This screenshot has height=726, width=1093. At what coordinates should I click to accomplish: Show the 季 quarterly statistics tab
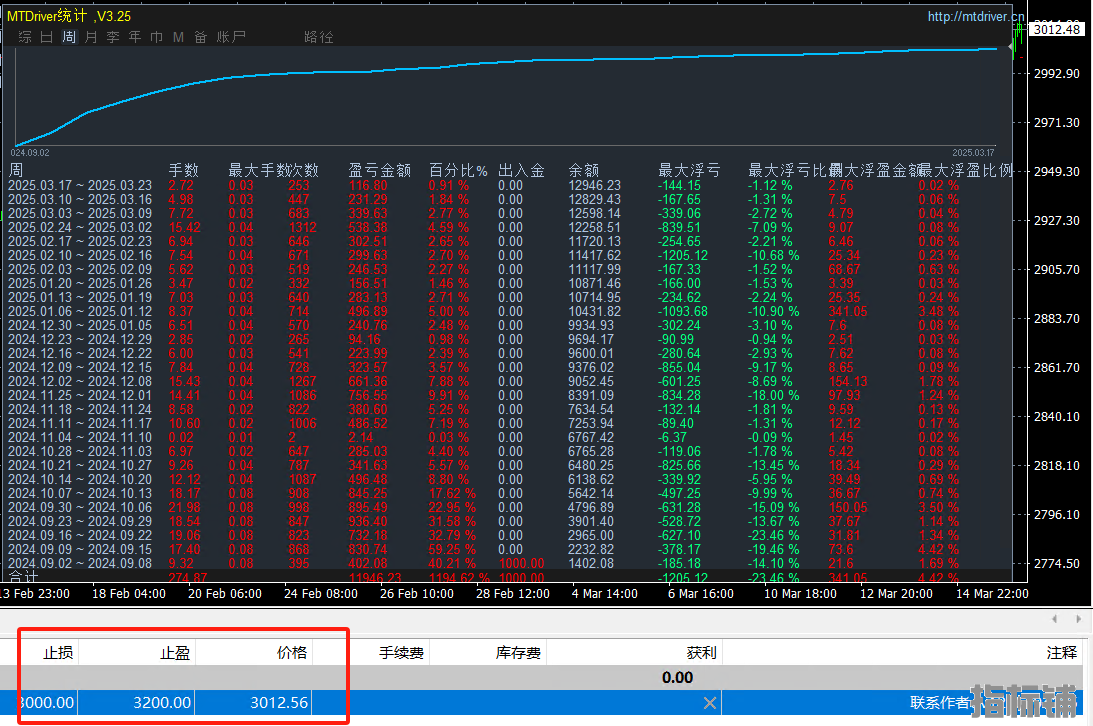[113, 37]
